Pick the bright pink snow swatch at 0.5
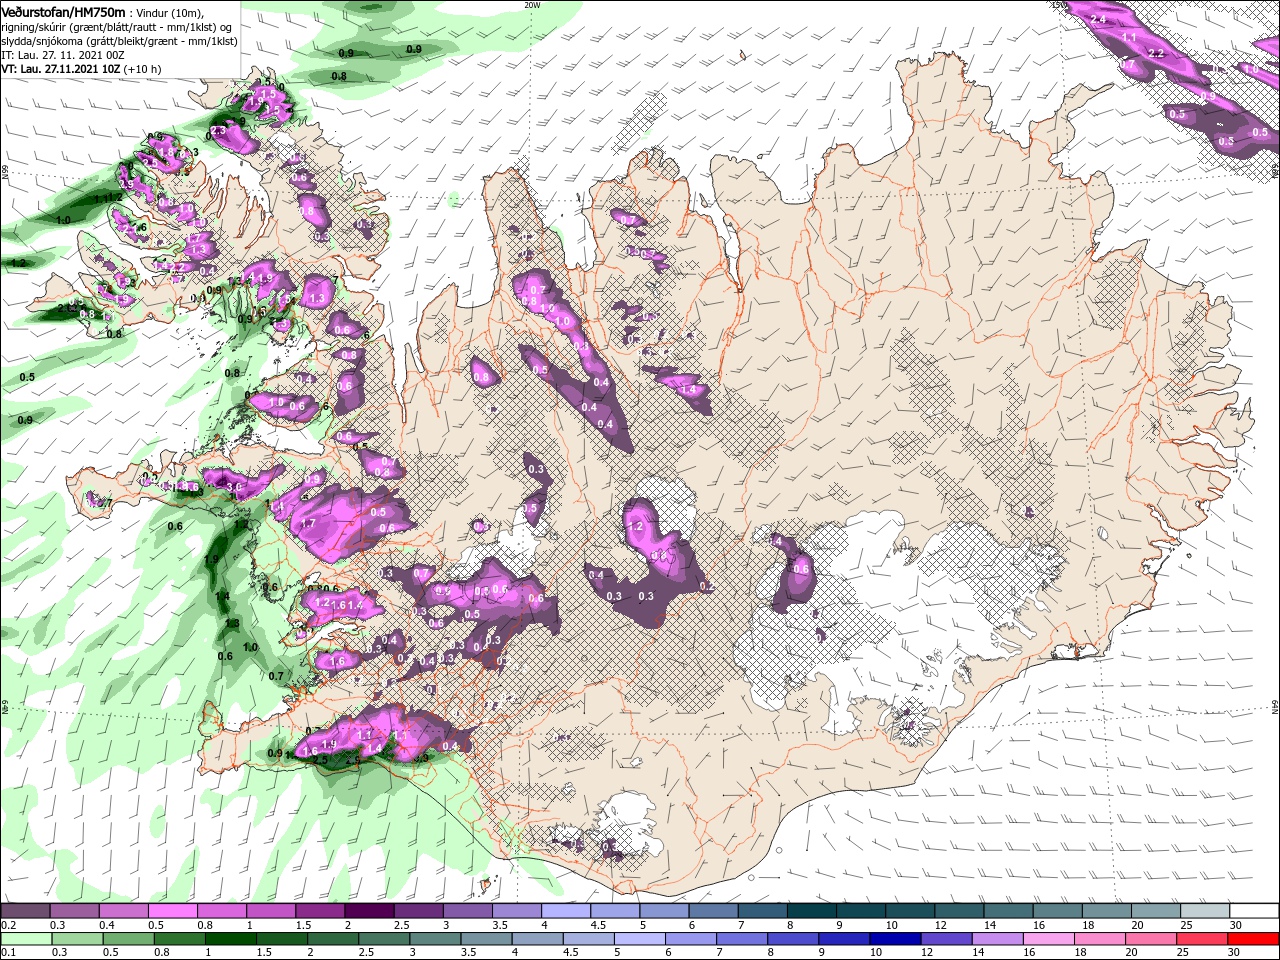 pyautogui.click(x=173, y=911)
